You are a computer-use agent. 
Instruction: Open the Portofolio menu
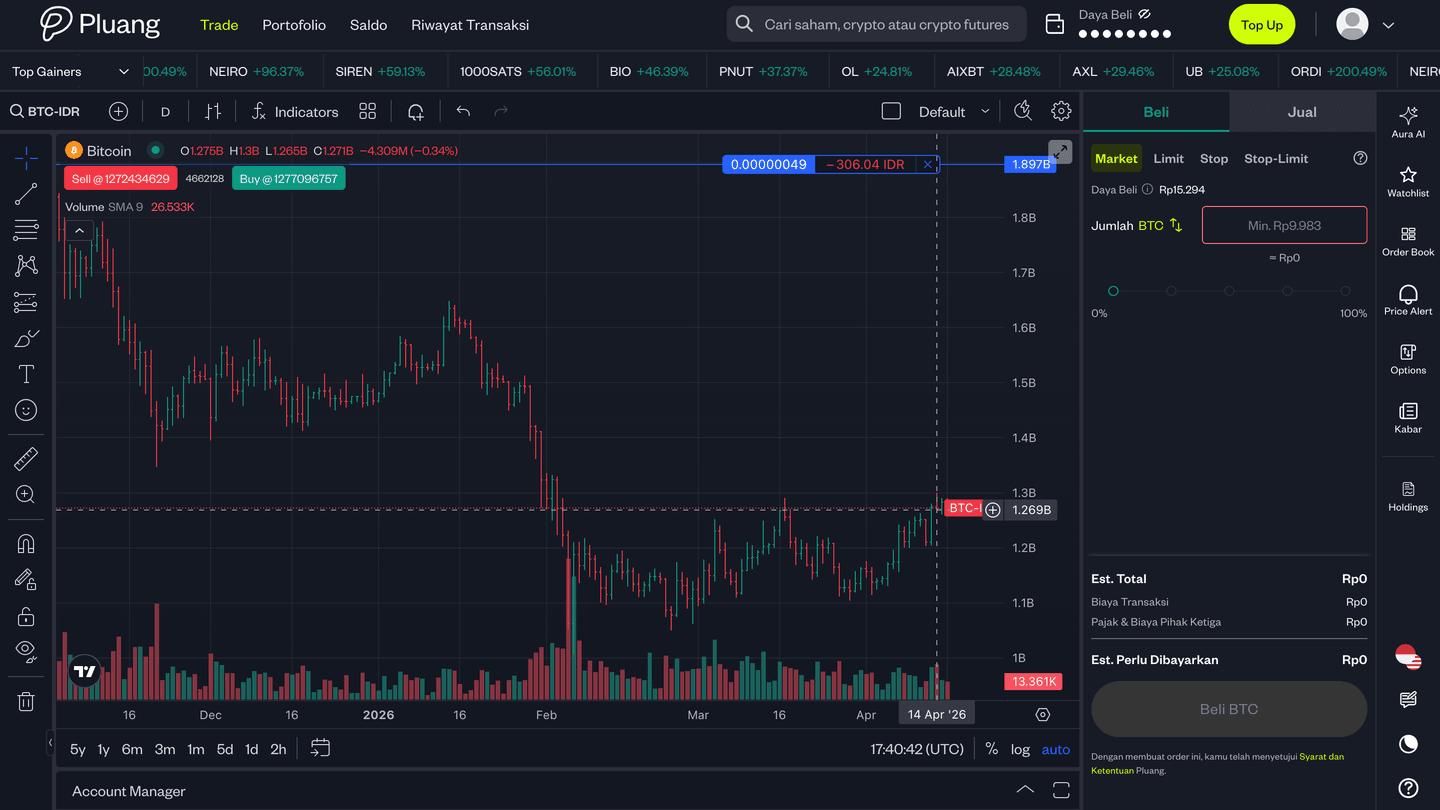pyautogui.click(x=294, y=25)
